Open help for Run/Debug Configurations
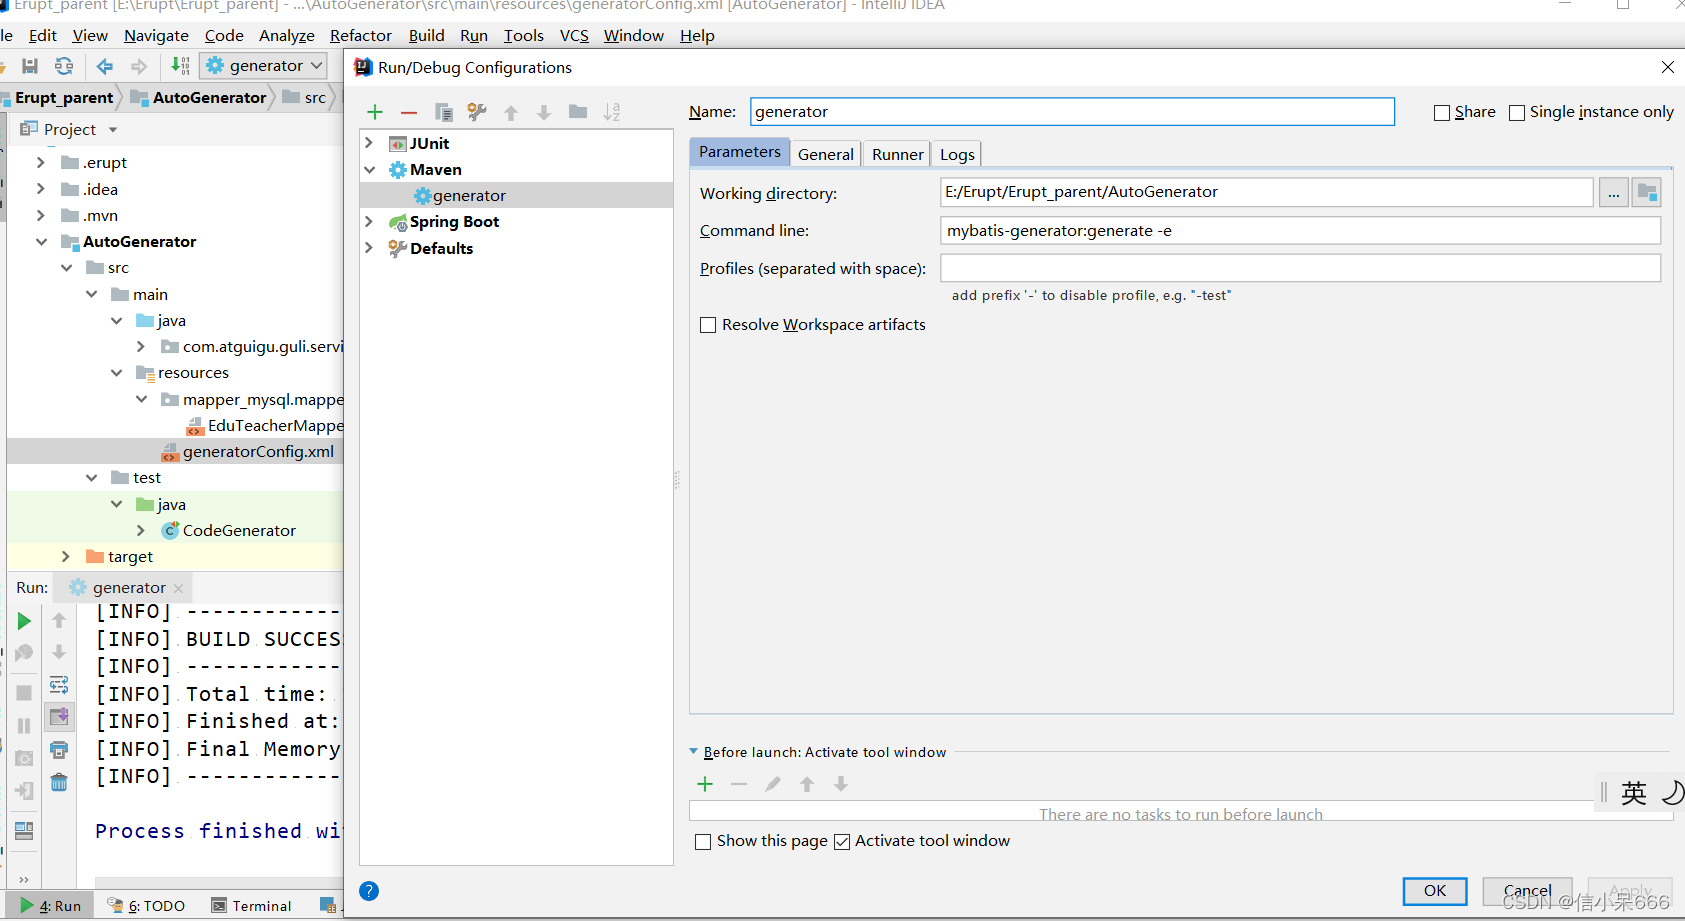Image resolution: width=1685 pixels, height=921 pixels. coord(369,891)
